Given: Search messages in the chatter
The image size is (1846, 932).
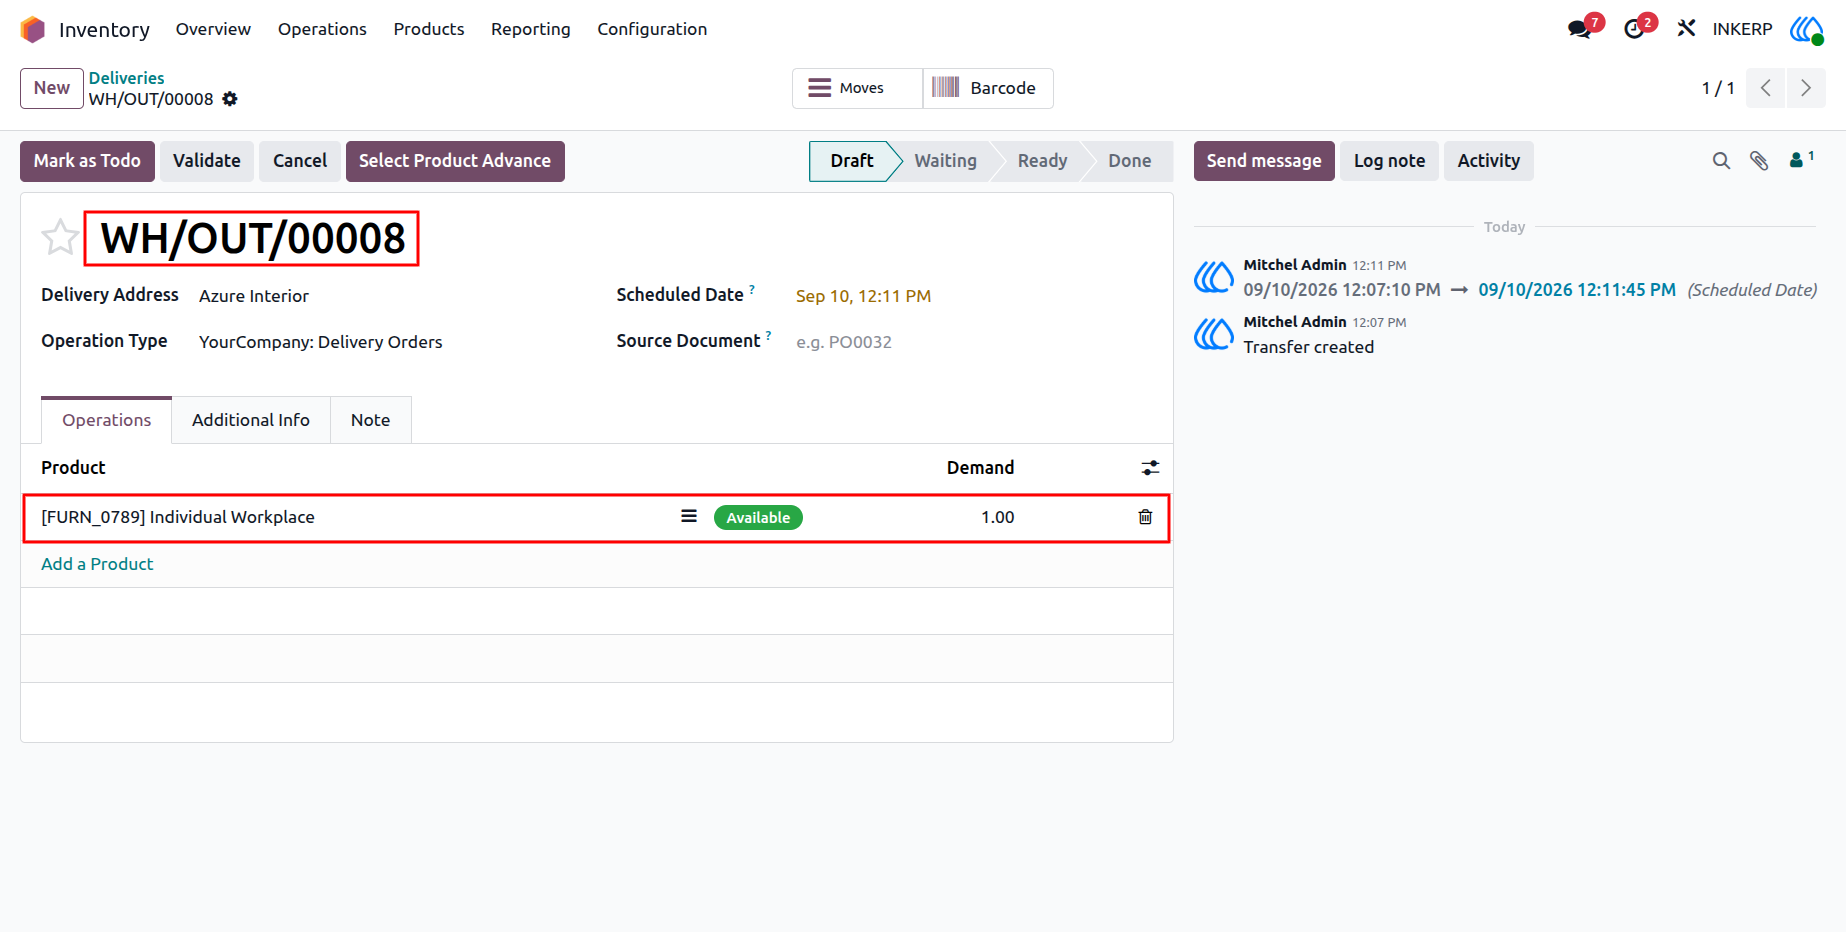Looking at the screenshot, I should [x=1721, y=161].
